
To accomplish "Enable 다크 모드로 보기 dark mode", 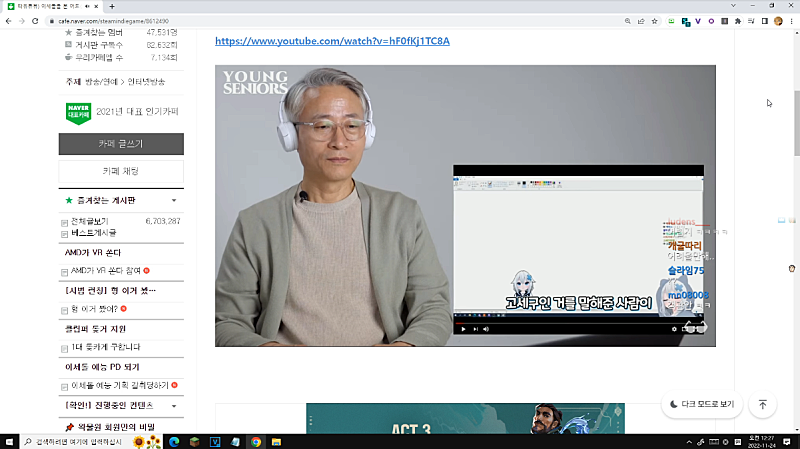I will 699,405.
